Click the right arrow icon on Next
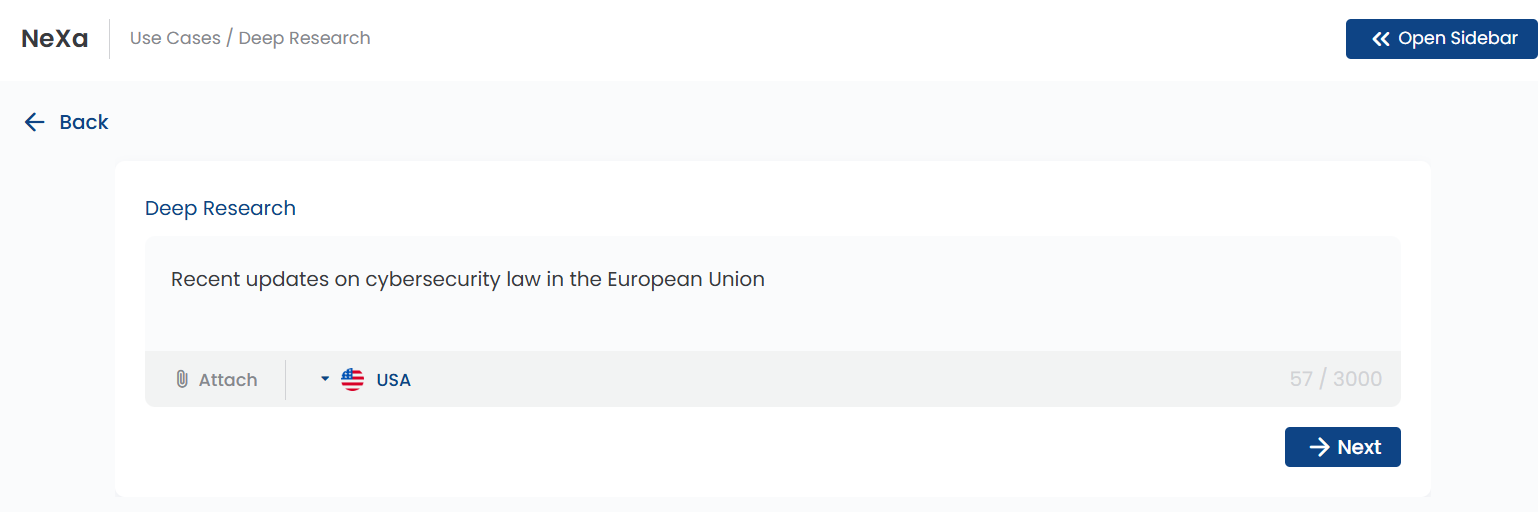The height and width of the screenshot is (512, 1538). tap(1320, 447)
